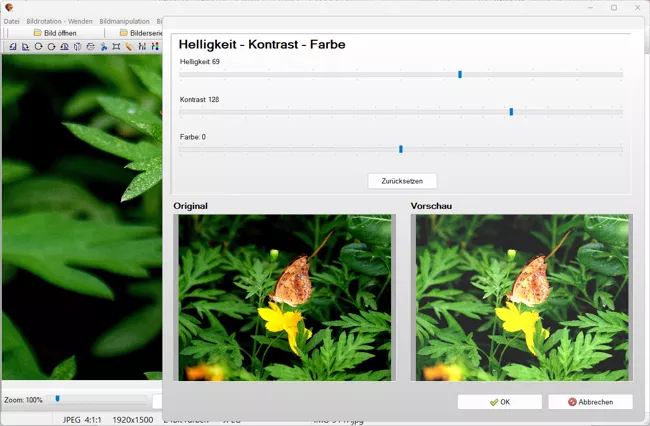The width and height of the screenshot is (650, 426).
Task: Click the rotate 90° left triangle icon
Action: [13, 46]
